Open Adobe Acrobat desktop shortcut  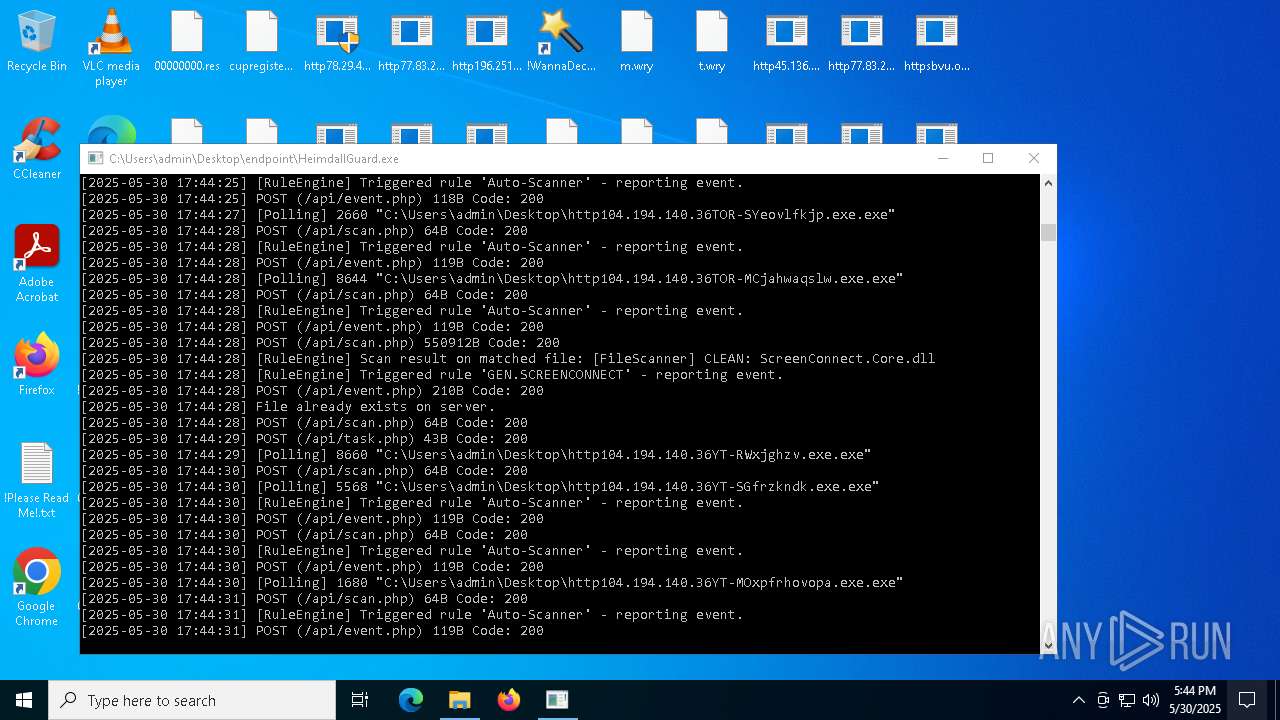[x=37, y=264]
